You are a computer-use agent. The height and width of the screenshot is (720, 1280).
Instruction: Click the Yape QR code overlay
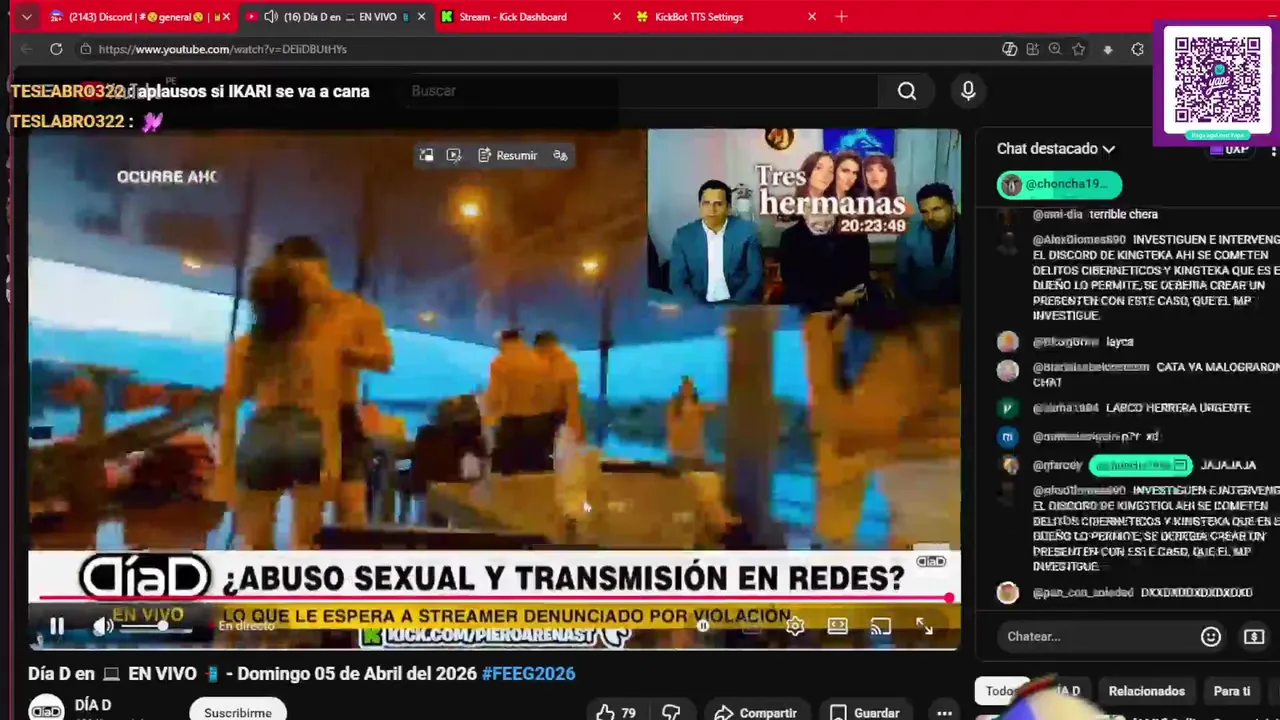pos(1217,84)
